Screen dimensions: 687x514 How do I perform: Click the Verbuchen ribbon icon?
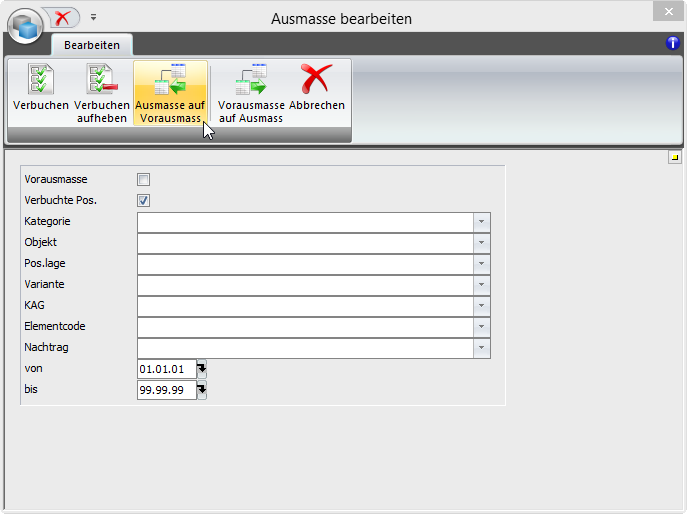[x=41, y=79]
